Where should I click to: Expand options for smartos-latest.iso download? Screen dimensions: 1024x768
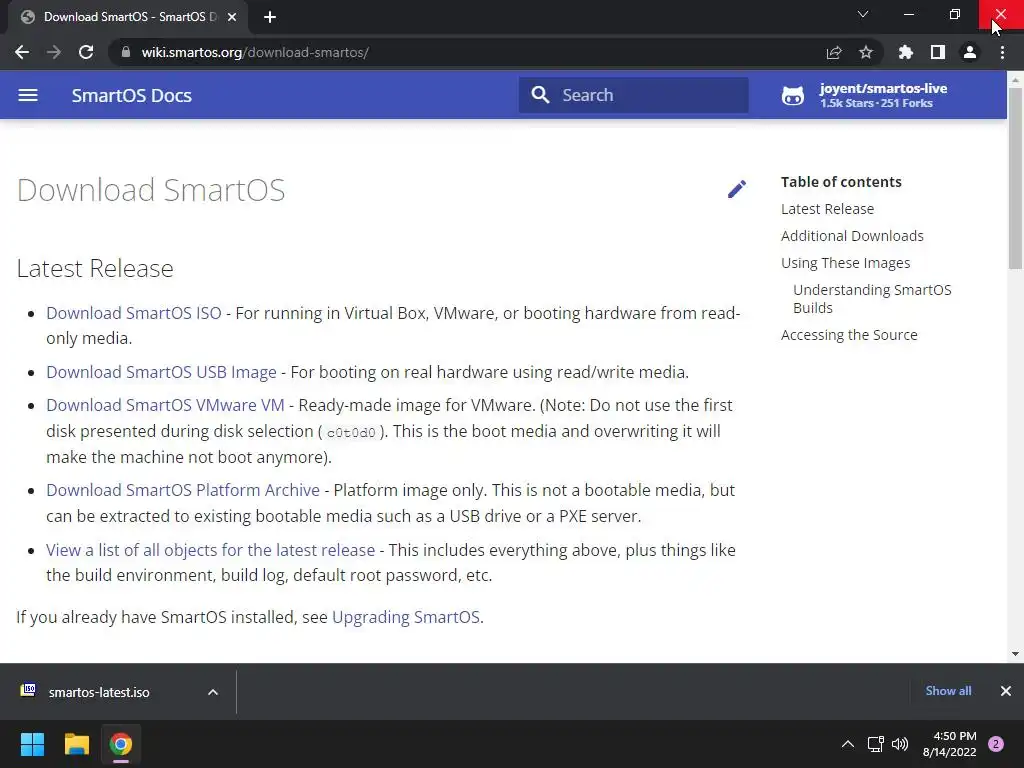[x=213, y=692]
